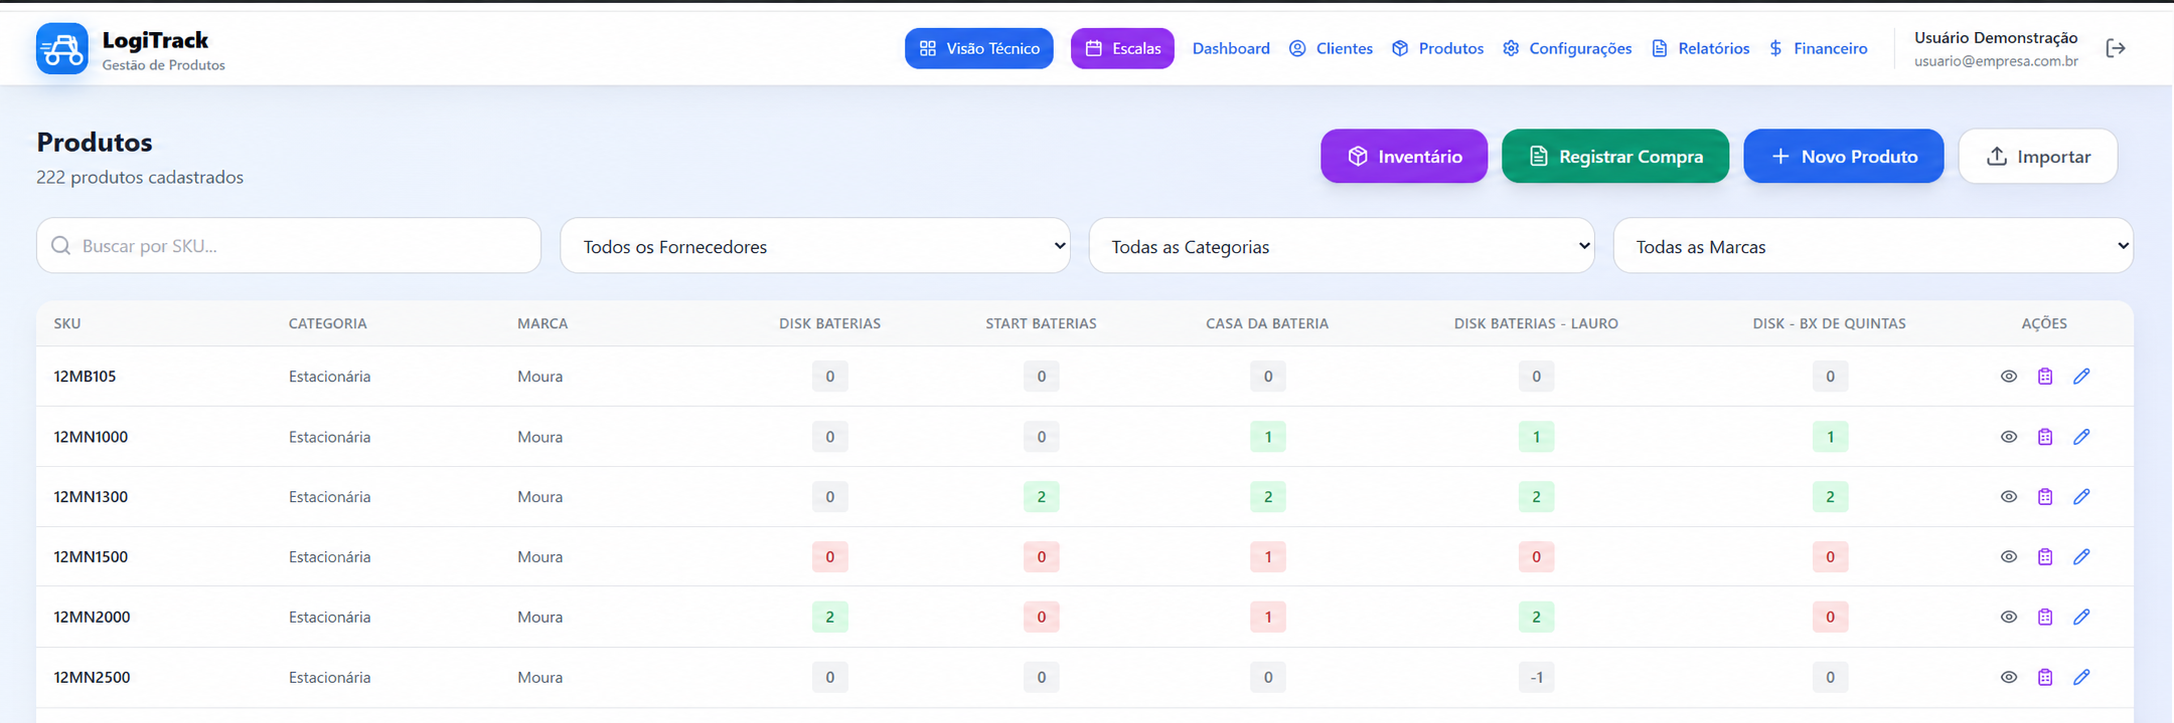
Task: Select SKU text 12MN1500
Action: pos(91,557)
